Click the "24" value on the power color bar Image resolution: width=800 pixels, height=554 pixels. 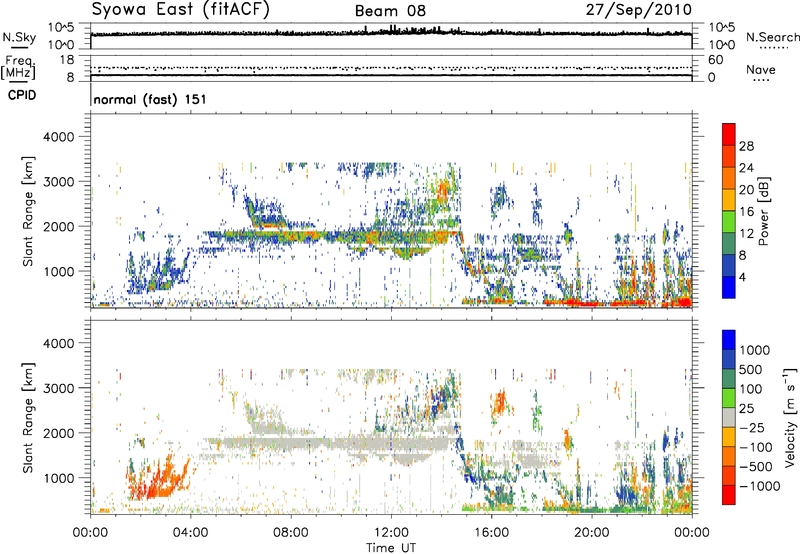[x=746, y=168]
